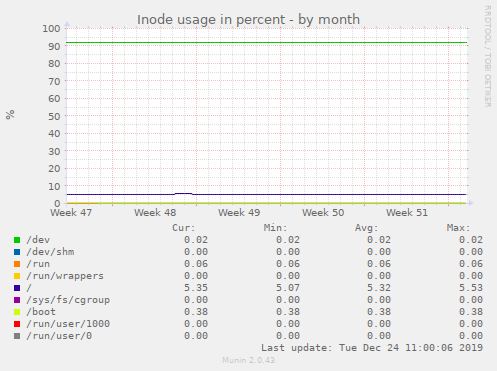
Task: Select the /boot legend label
Action: tap(41, 312)
